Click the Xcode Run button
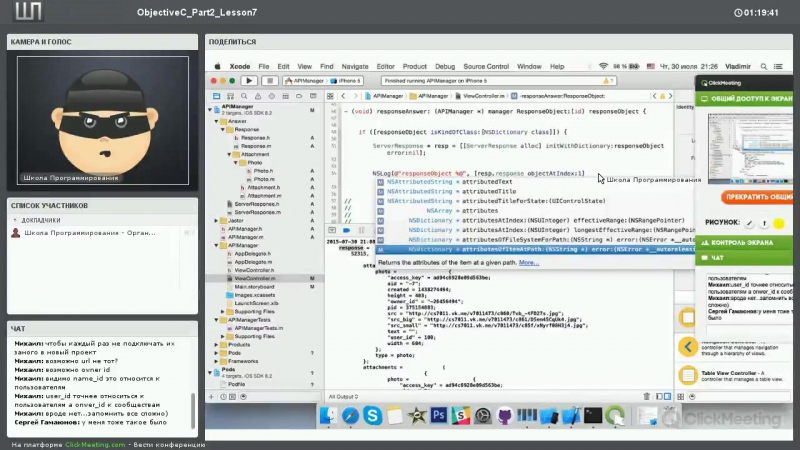 pyautogui.click(x=248, y=80)
